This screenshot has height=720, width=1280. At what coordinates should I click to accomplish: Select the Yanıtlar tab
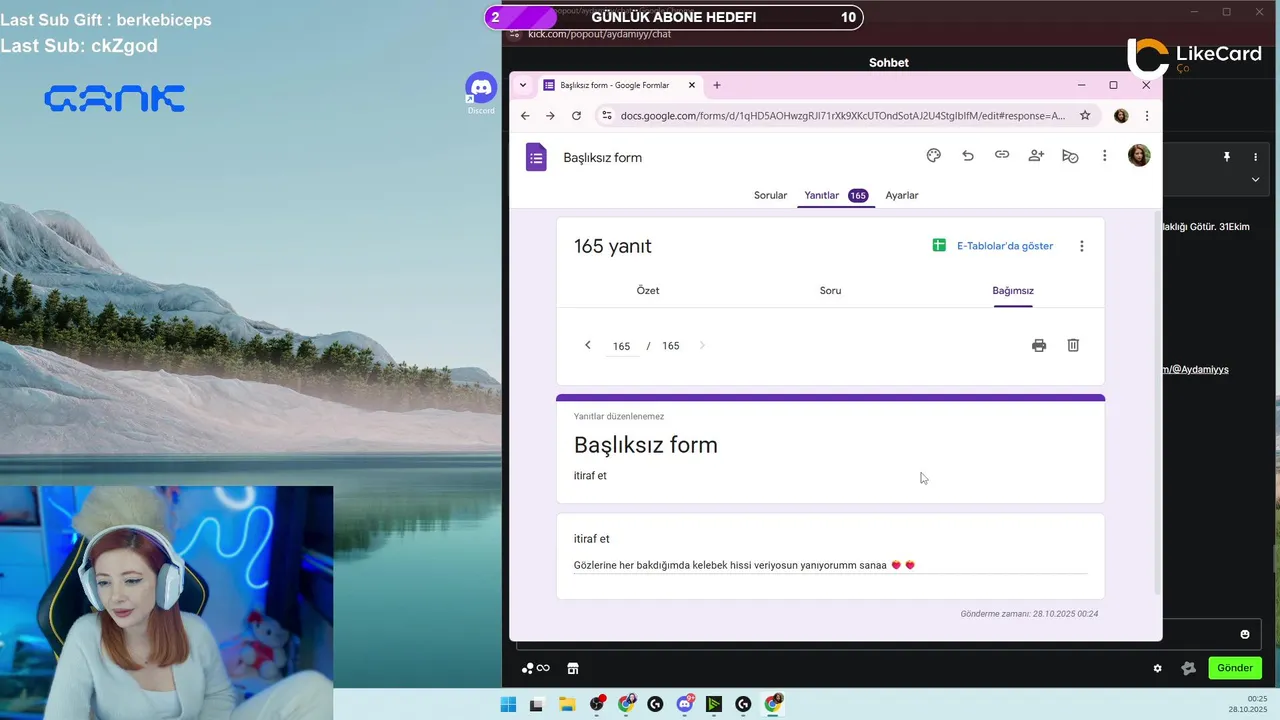(x=836, y=195)
